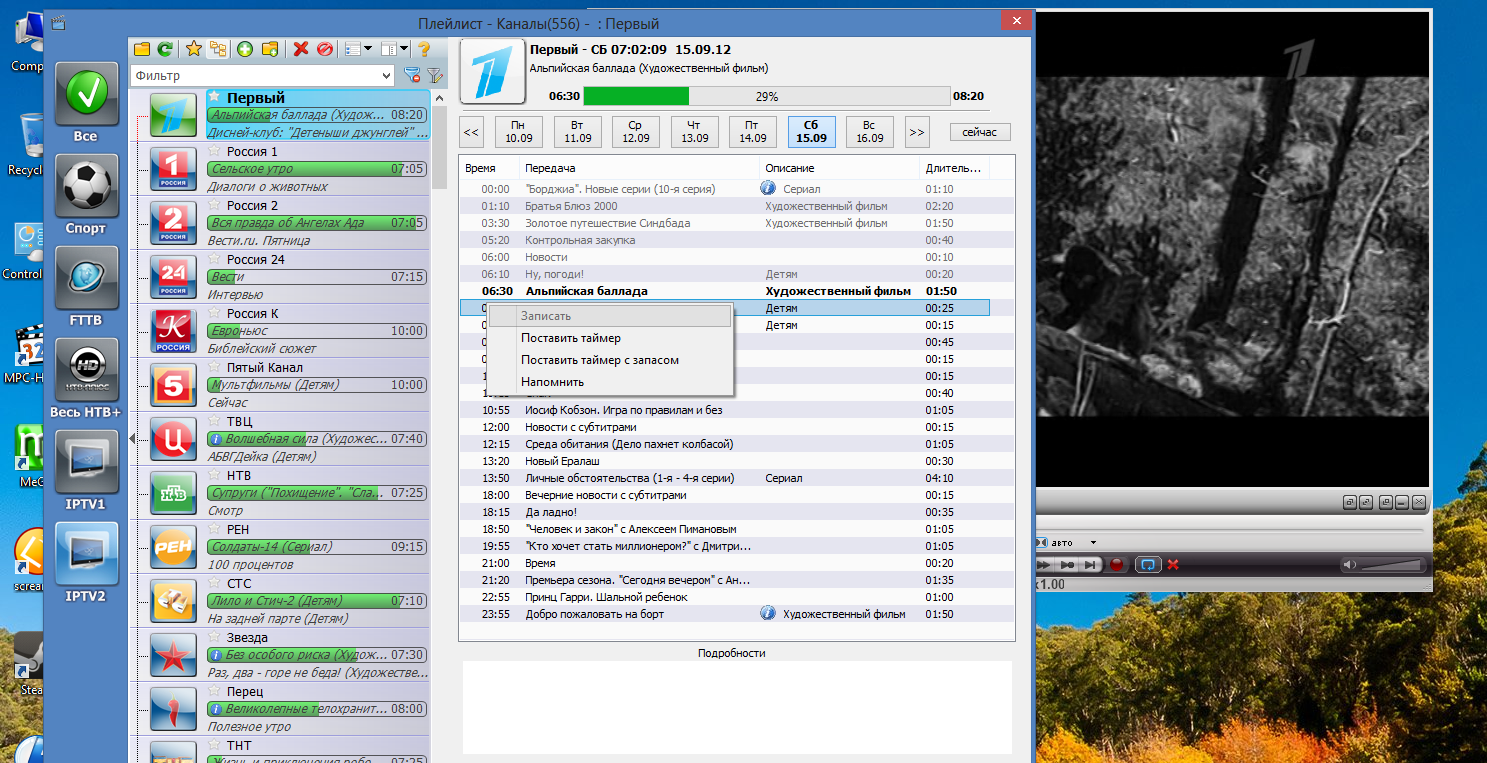Choose Напомнить in the context menu
Screen dimensions: 1487x763
tap(610, 382)
